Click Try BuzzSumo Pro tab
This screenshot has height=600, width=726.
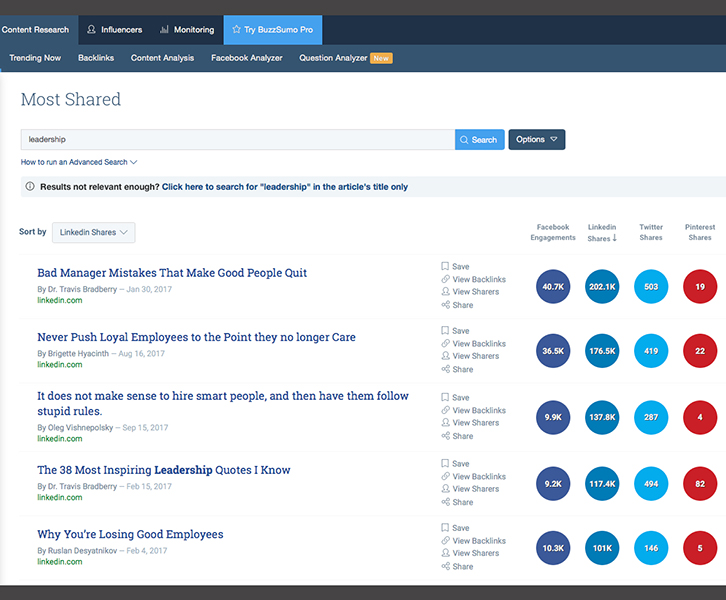point(273,30)
